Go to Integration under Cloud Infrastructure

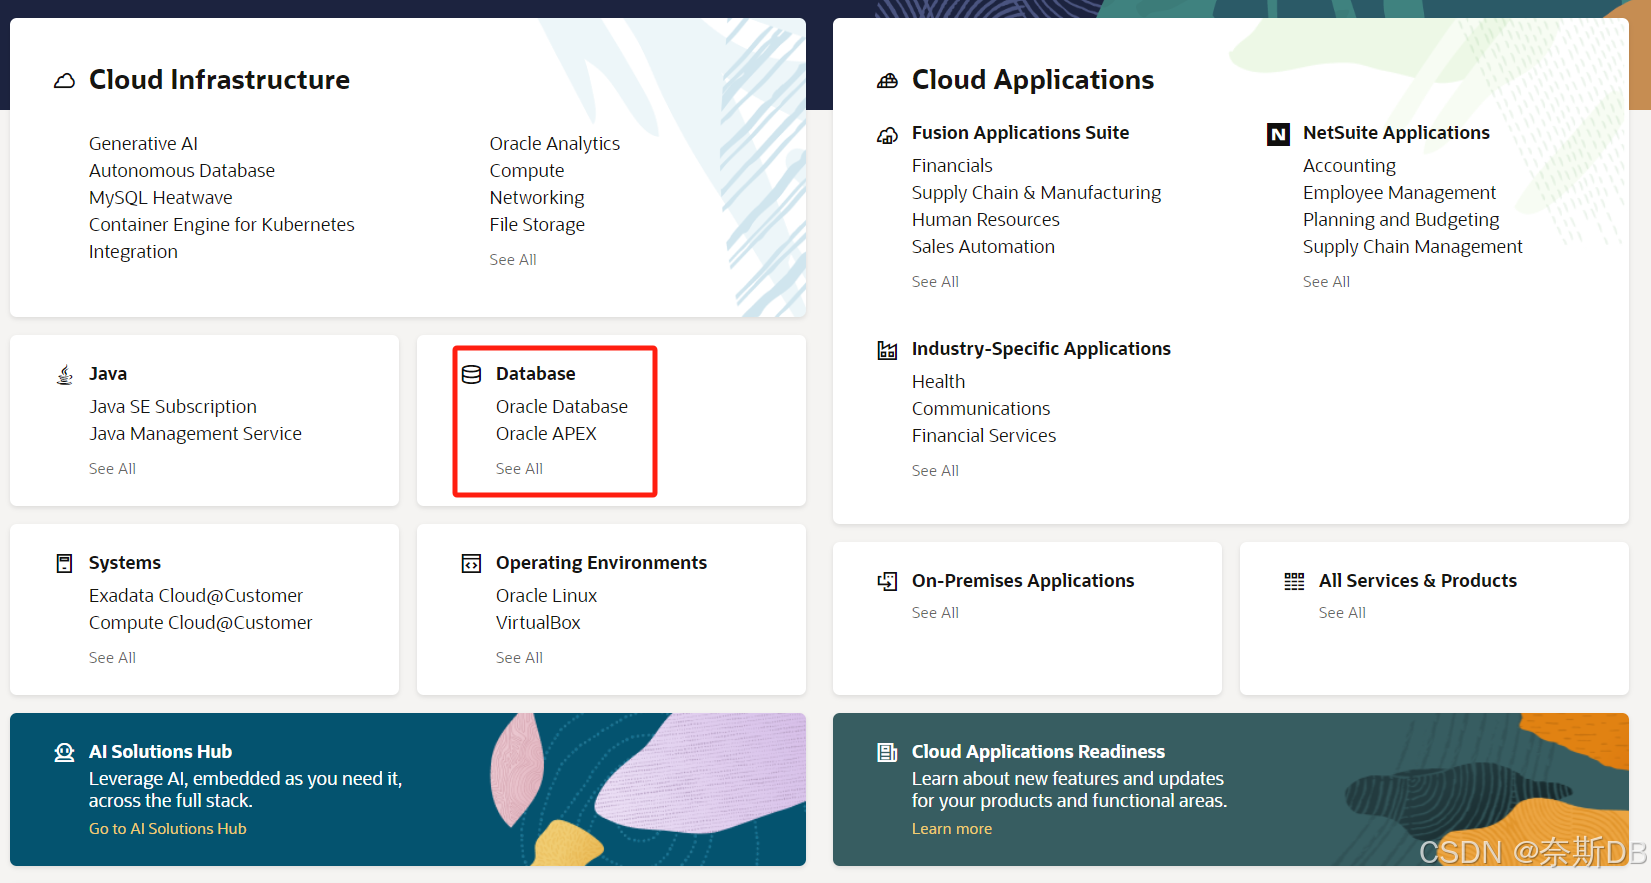click(133, 252)
